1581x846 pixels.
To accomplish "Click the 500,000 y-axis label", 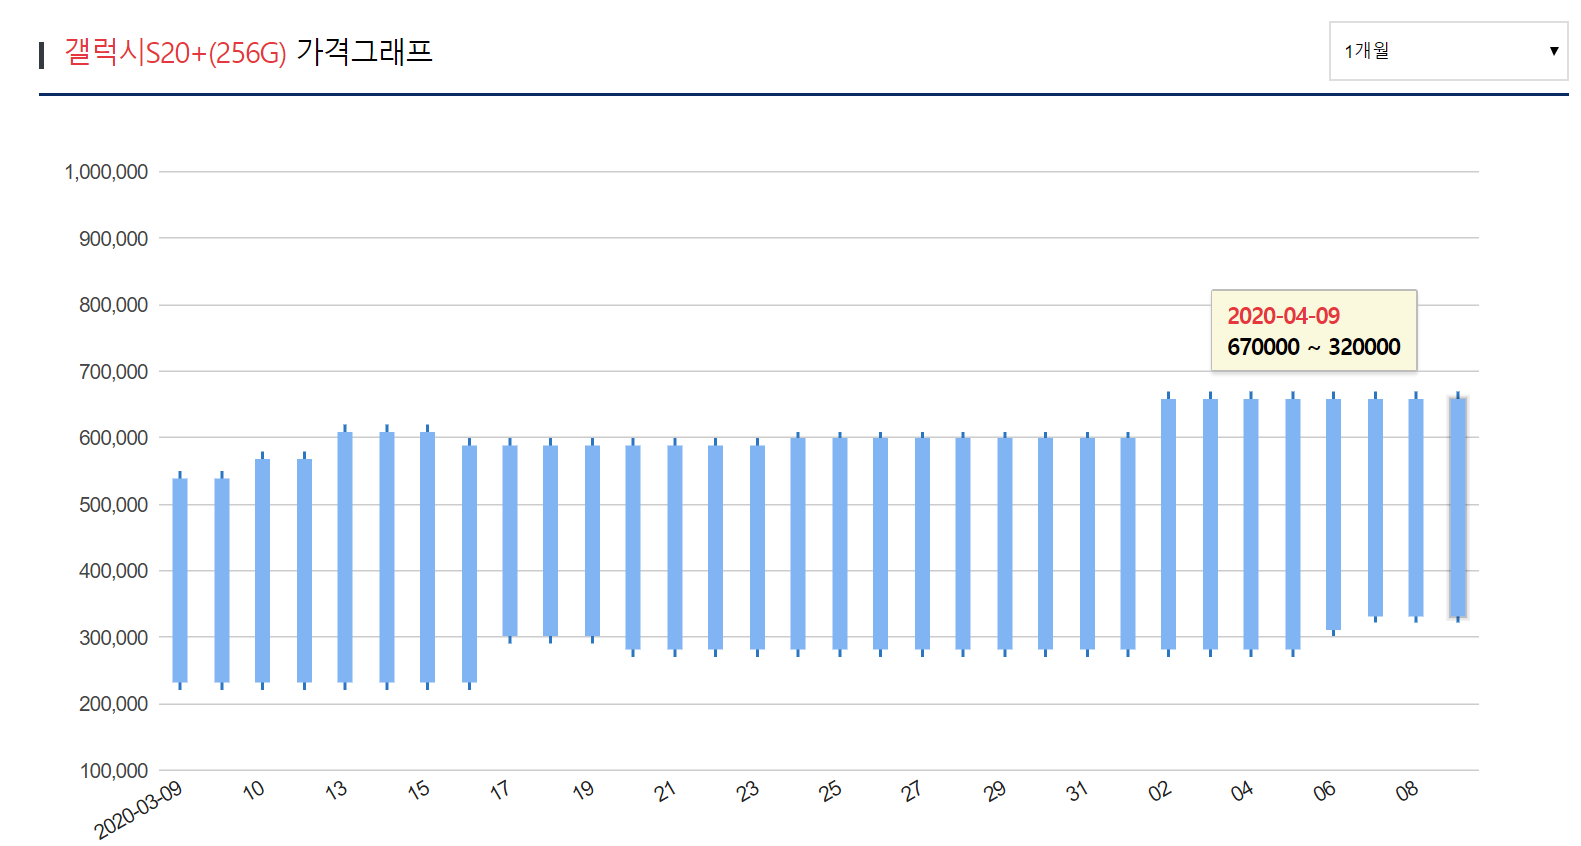I will (113, 505).
